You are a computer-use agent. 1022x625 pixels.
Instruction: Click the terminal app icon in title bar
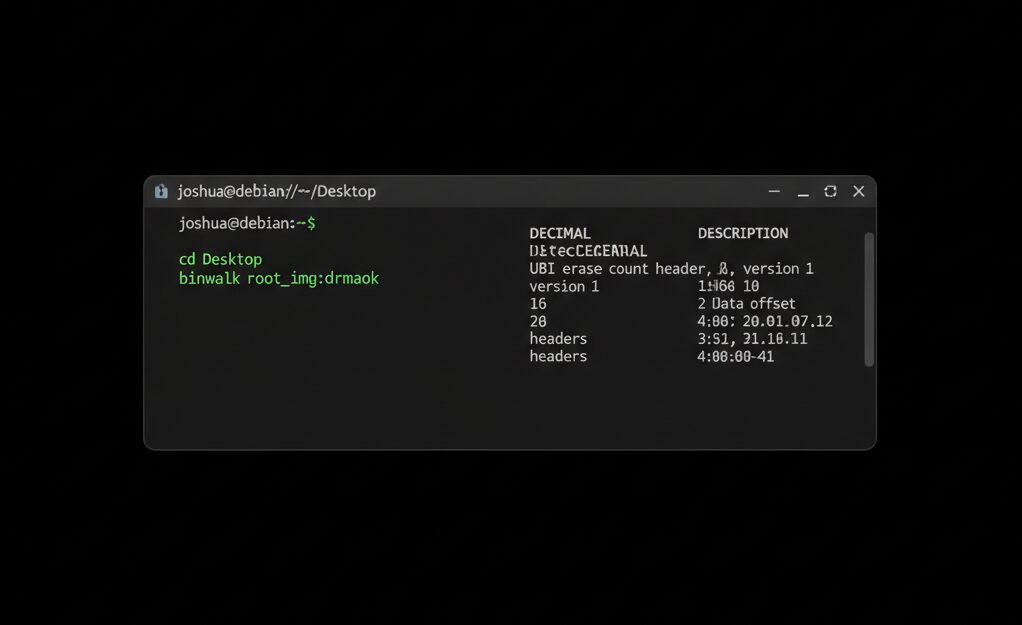click(161, 191)
